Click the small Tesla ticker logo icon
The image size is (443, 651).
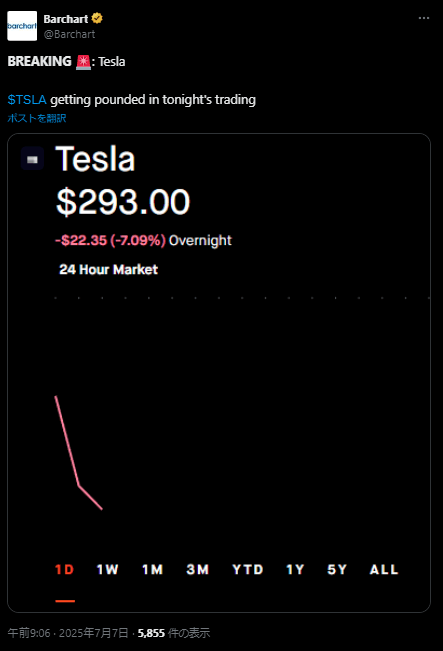click(x=32, y=159)
